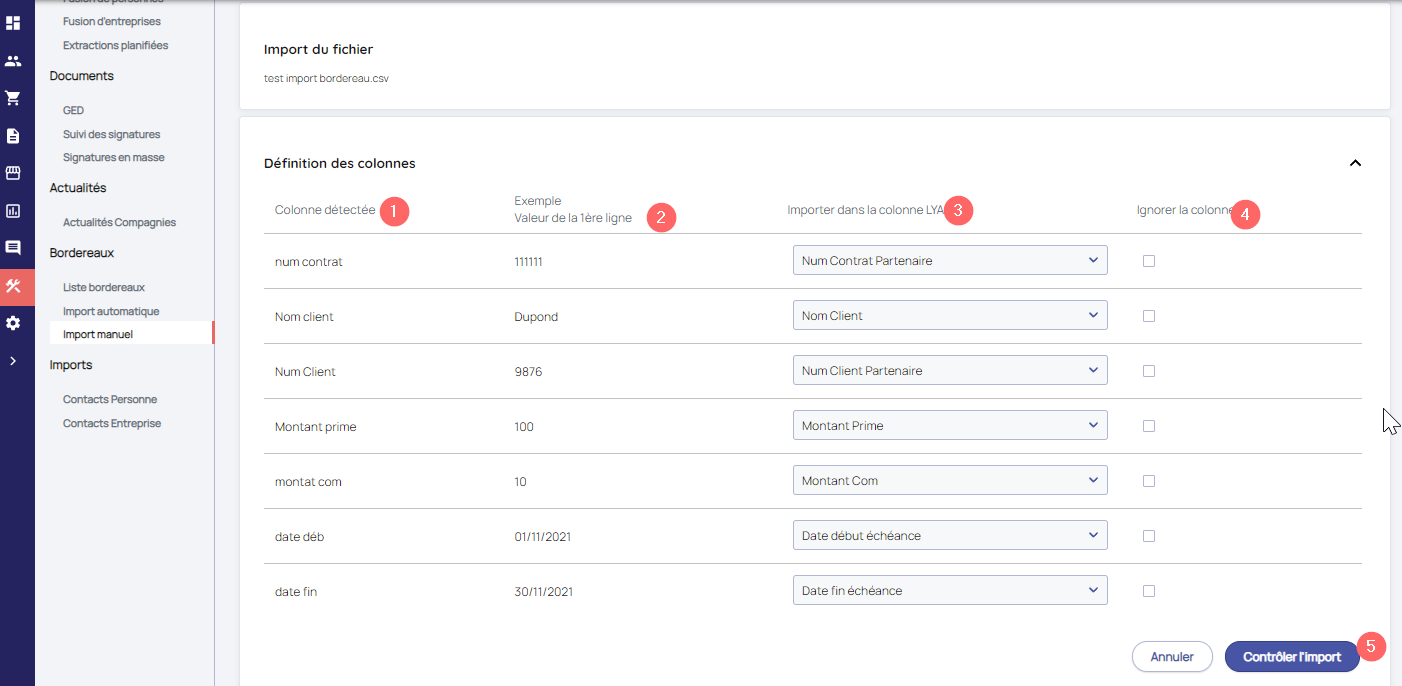1402x686 pixels.
Task: Expand the sidebar with the chevron arrow
Action: 13,361
